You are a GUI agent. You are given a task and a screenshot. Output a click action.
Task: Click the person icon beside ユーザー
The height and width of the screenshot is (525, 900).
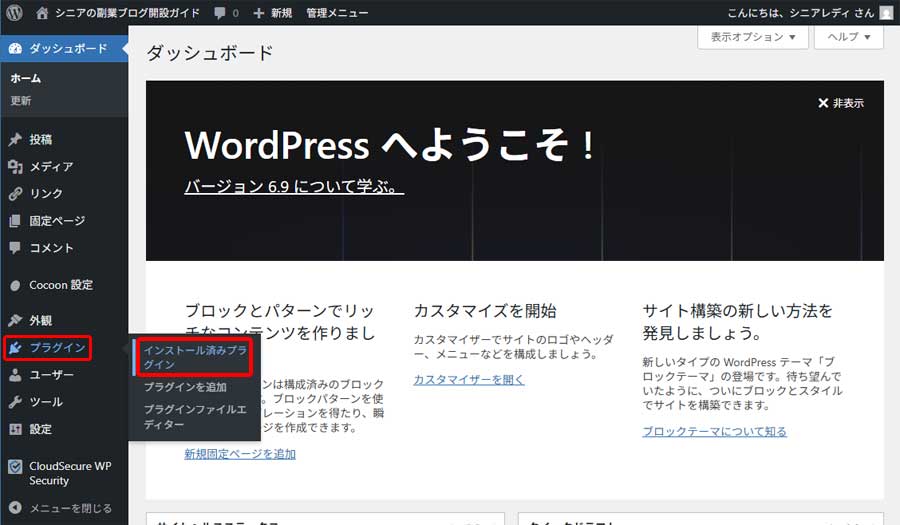[15, 375]
